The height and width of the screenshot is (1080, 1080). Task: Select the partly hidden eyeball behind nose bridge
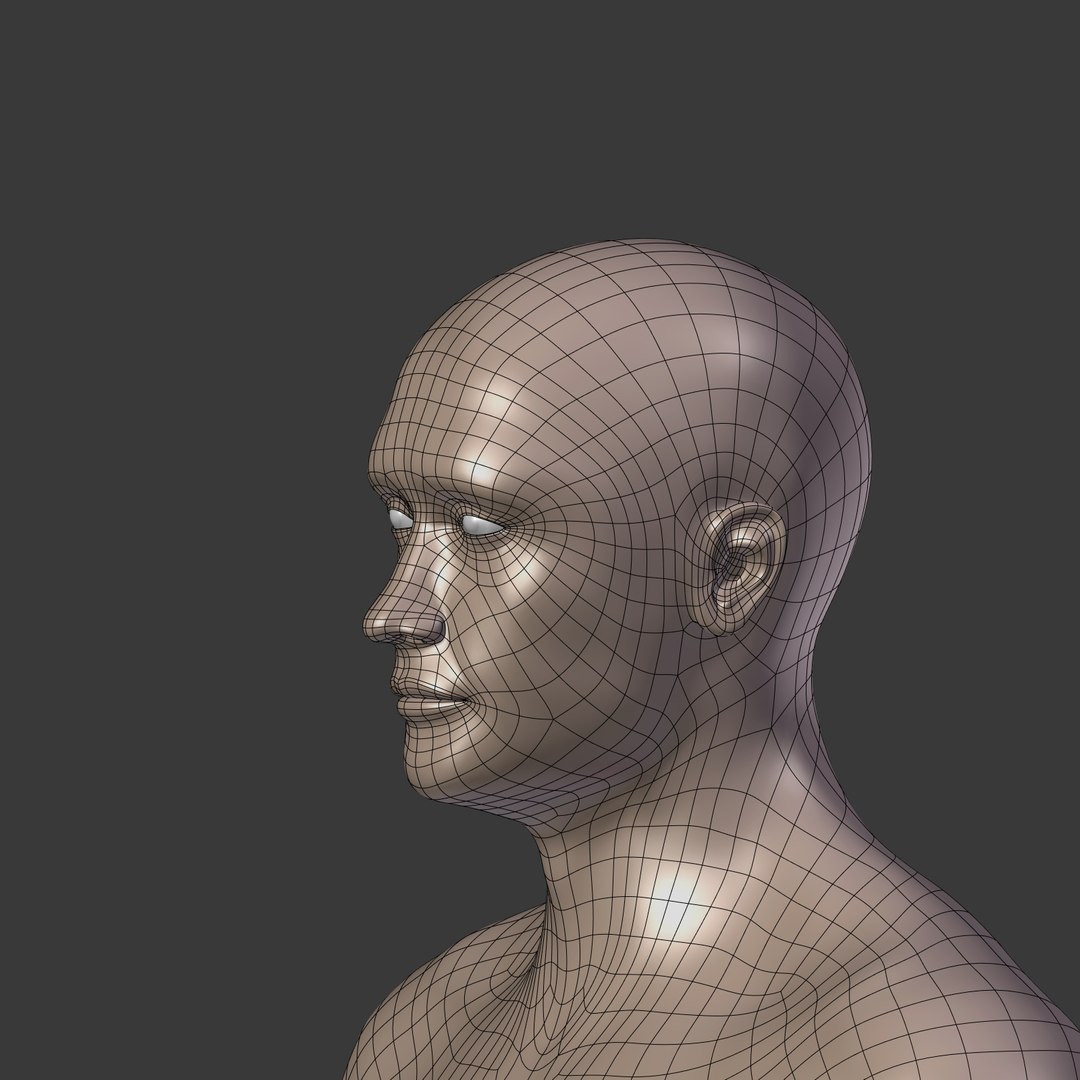401,519
